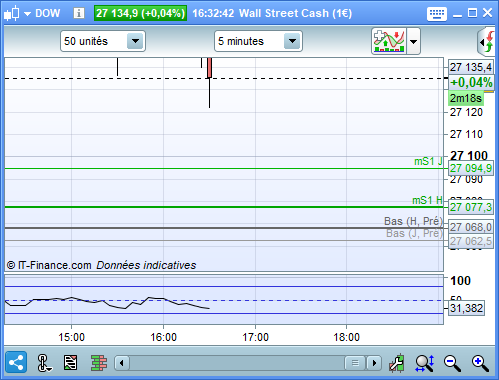Viewport: 499px width, 380px height.
Task: Open the order book bars icon
Action: click(x=99, y=363)
